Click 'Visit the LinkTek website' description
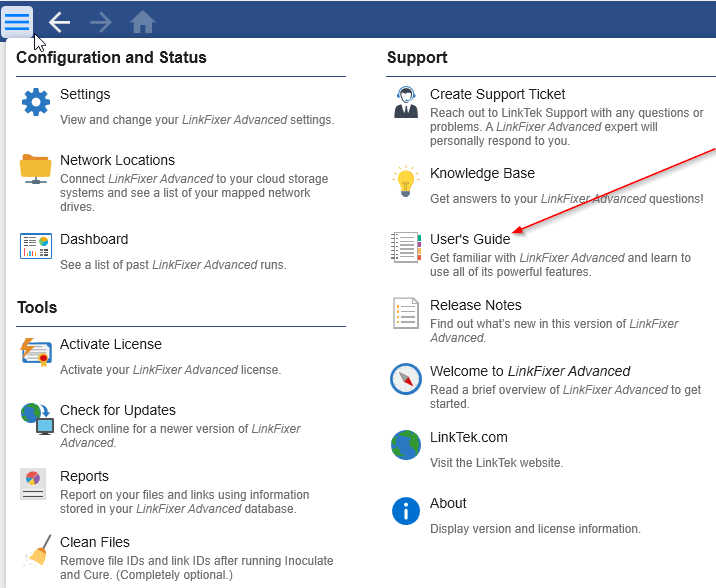The image size is (716, 588). pyautogui.click(x=497, y=463)
